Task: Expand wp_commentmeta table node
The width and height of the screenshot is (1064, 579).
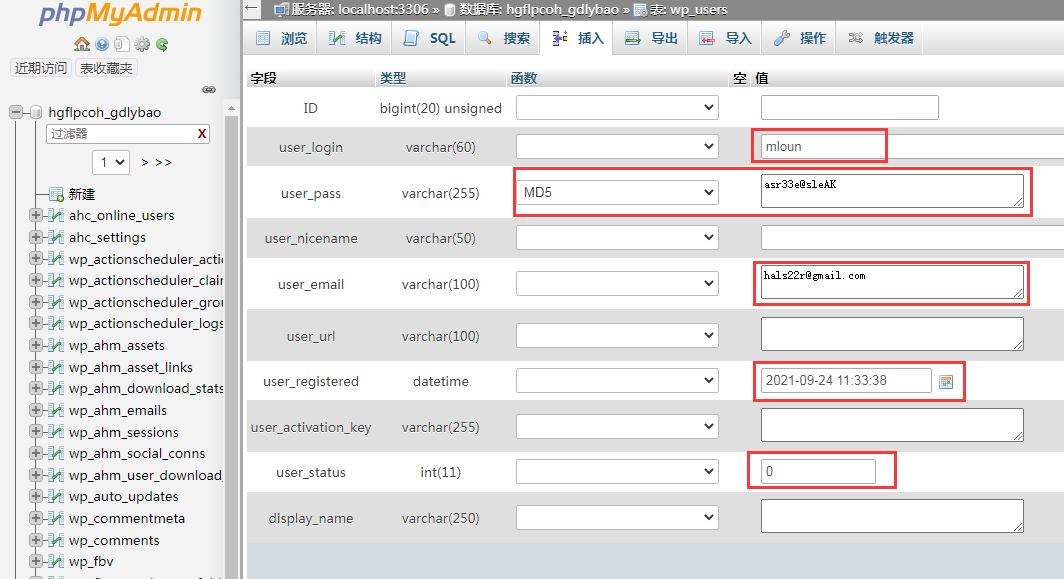Action: click(35, 518)
